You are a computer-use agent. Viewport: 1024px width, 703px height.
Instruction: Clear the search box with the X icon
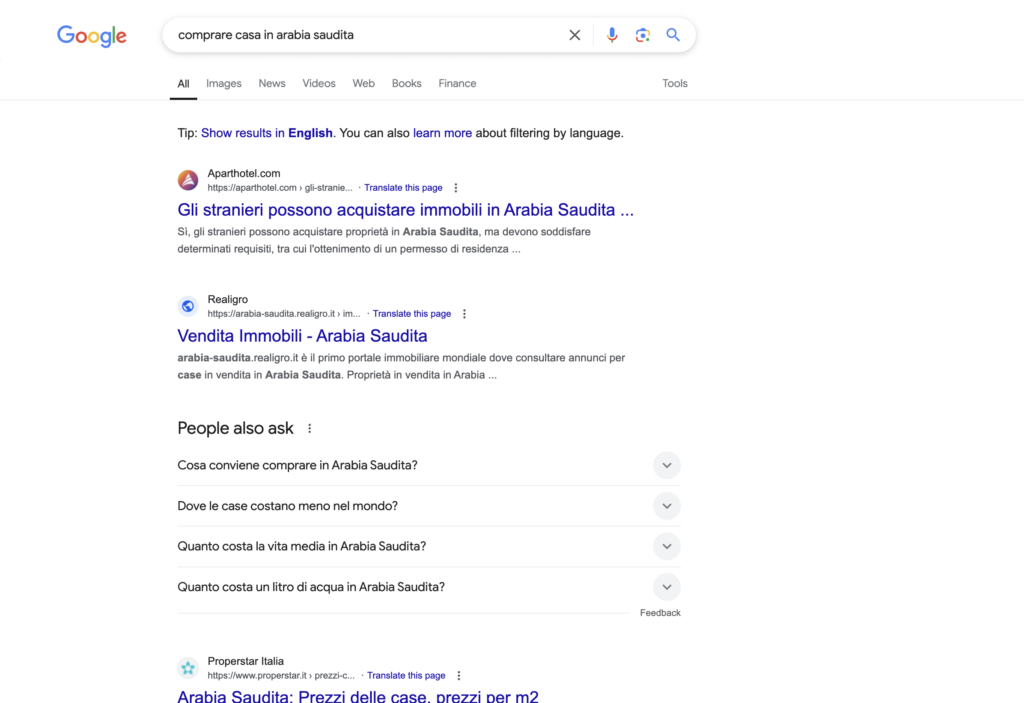[574, 35]
